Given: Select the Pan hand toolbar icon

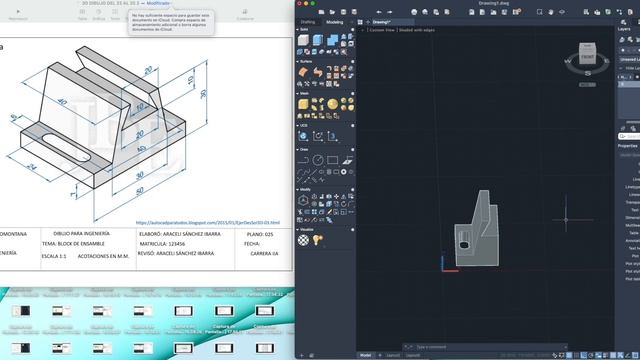Looking at the screenshot, I should 551,12.
